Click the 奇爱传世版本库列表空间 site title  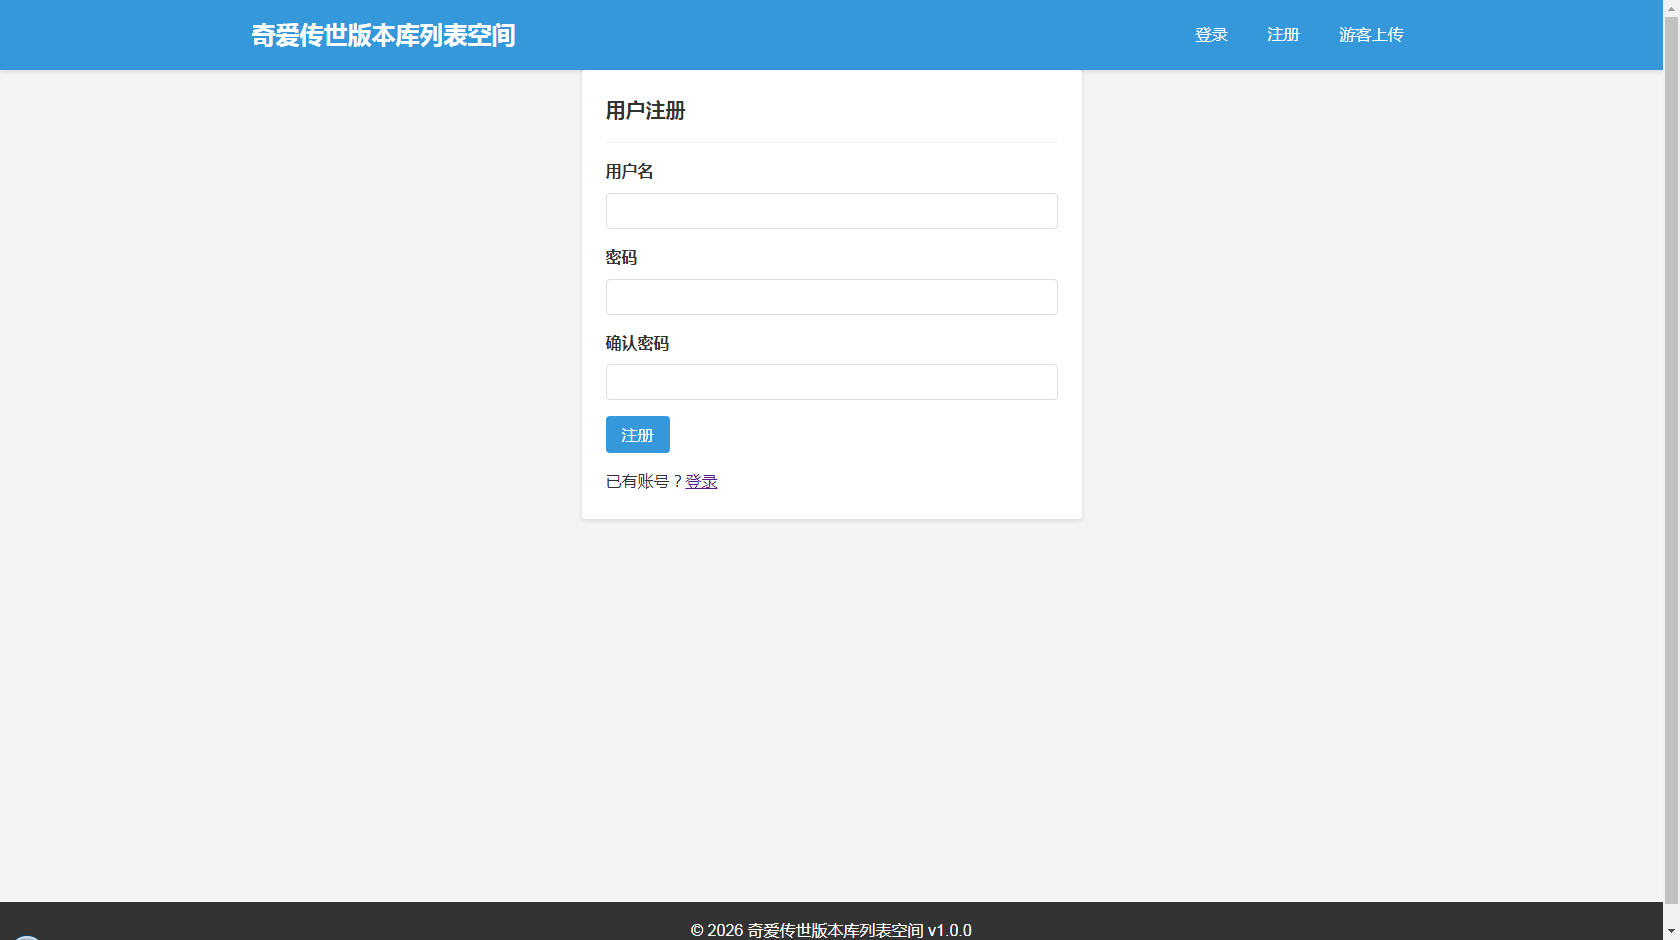click(383, 35)
